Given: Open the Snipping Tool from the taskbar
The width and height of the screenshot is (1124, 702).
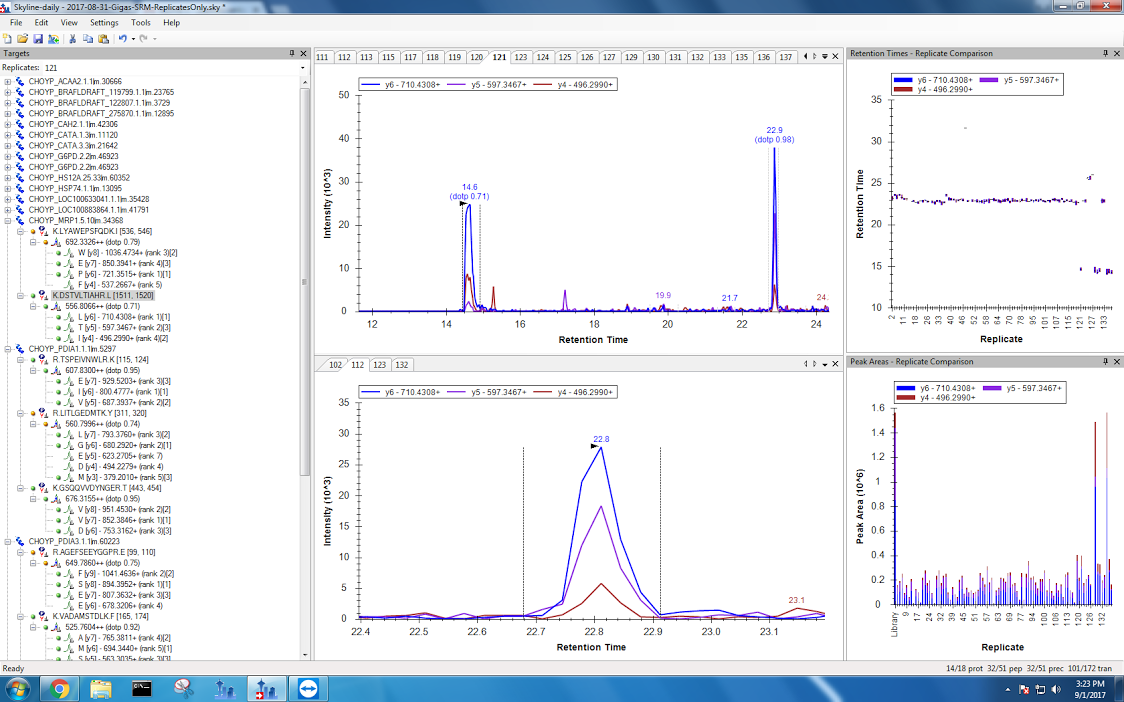Looking at the screenshot, I should coord(183,688).
